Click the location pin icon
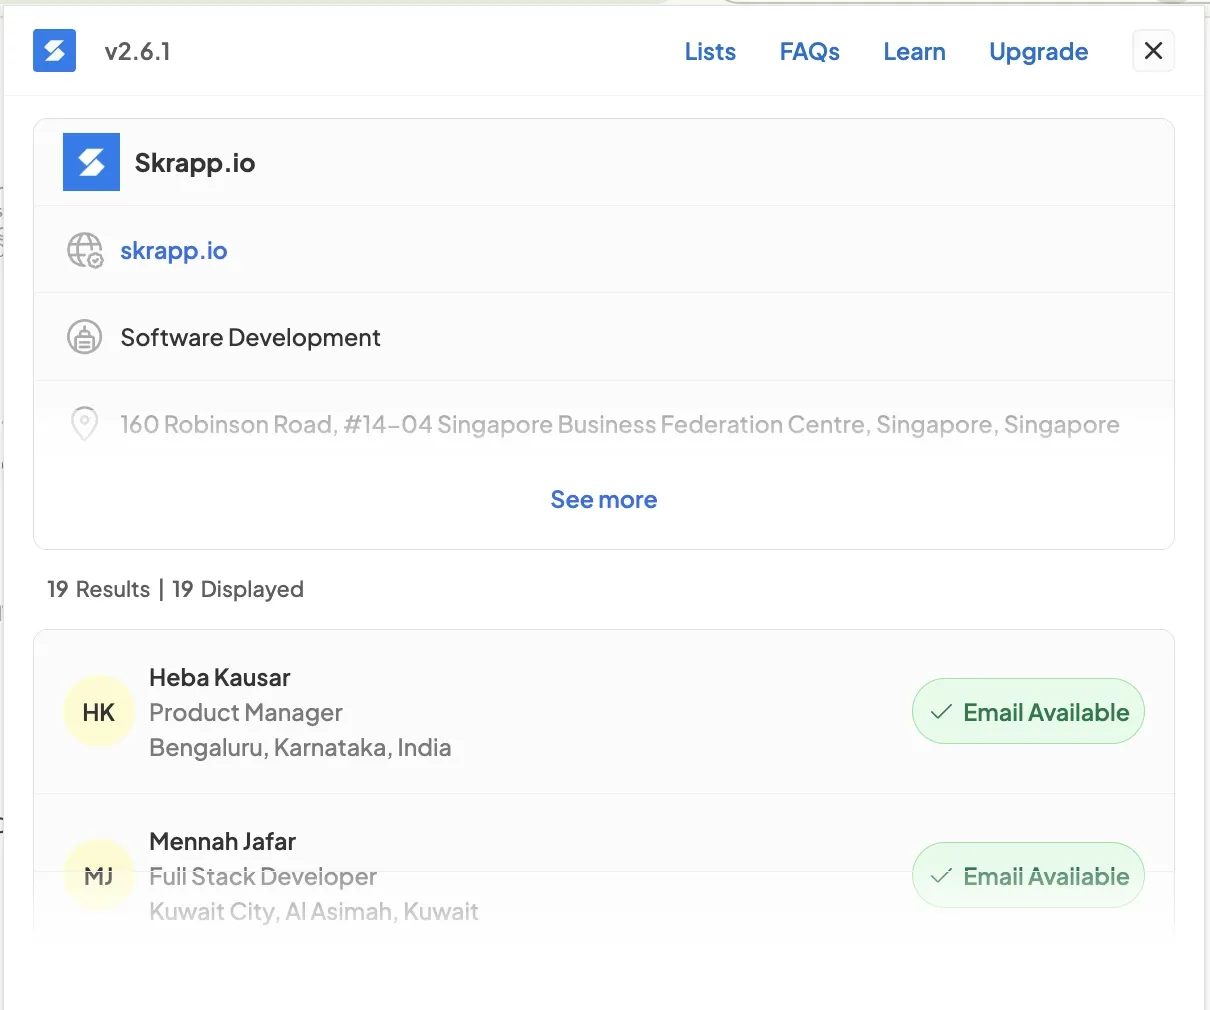1210x1010 pixels. pos(85,424)
